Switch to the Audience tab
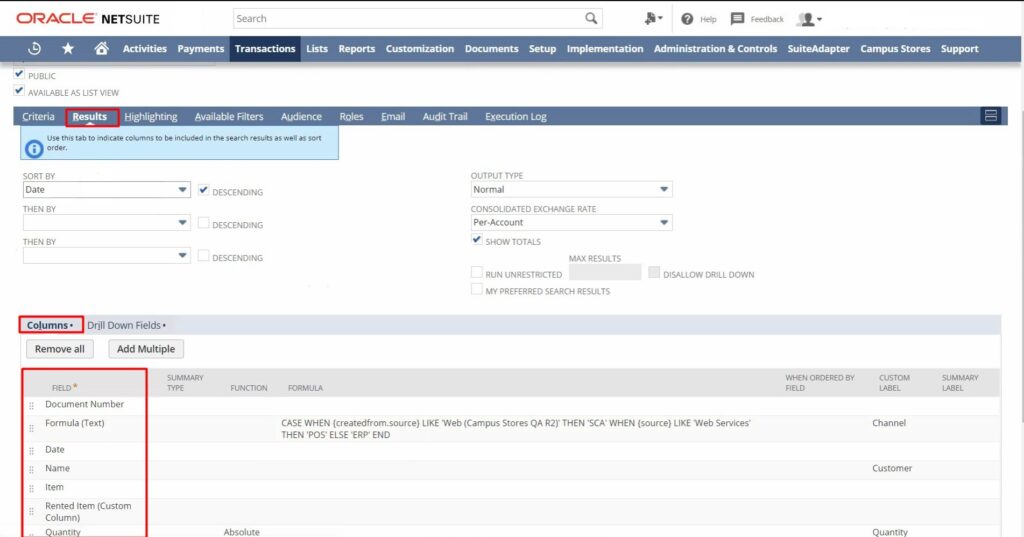1024x537 pixels. [301, 116]
